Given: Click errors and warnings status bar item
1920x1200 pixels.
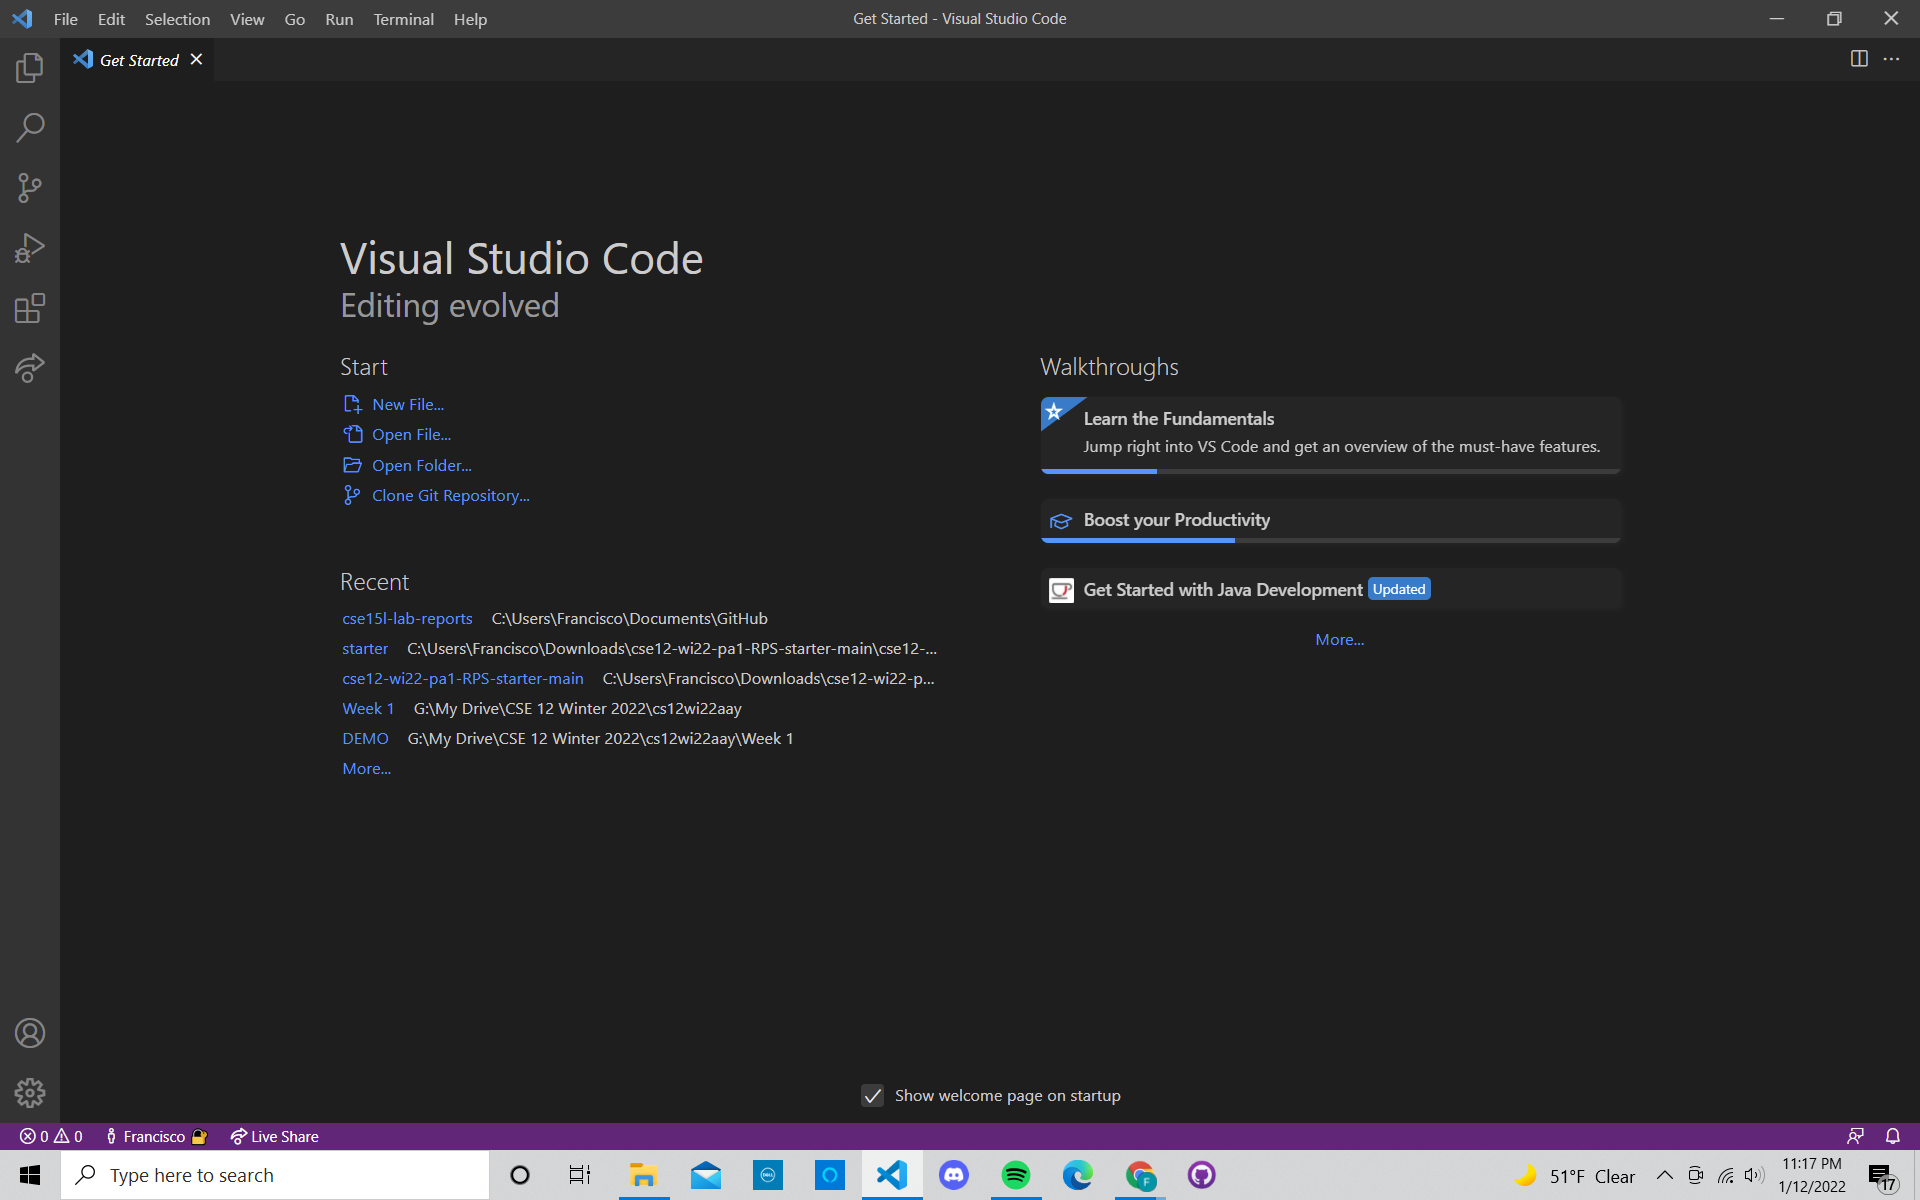Looking at the screenshot, I should pyautogui.click(x=51, y=1136).
